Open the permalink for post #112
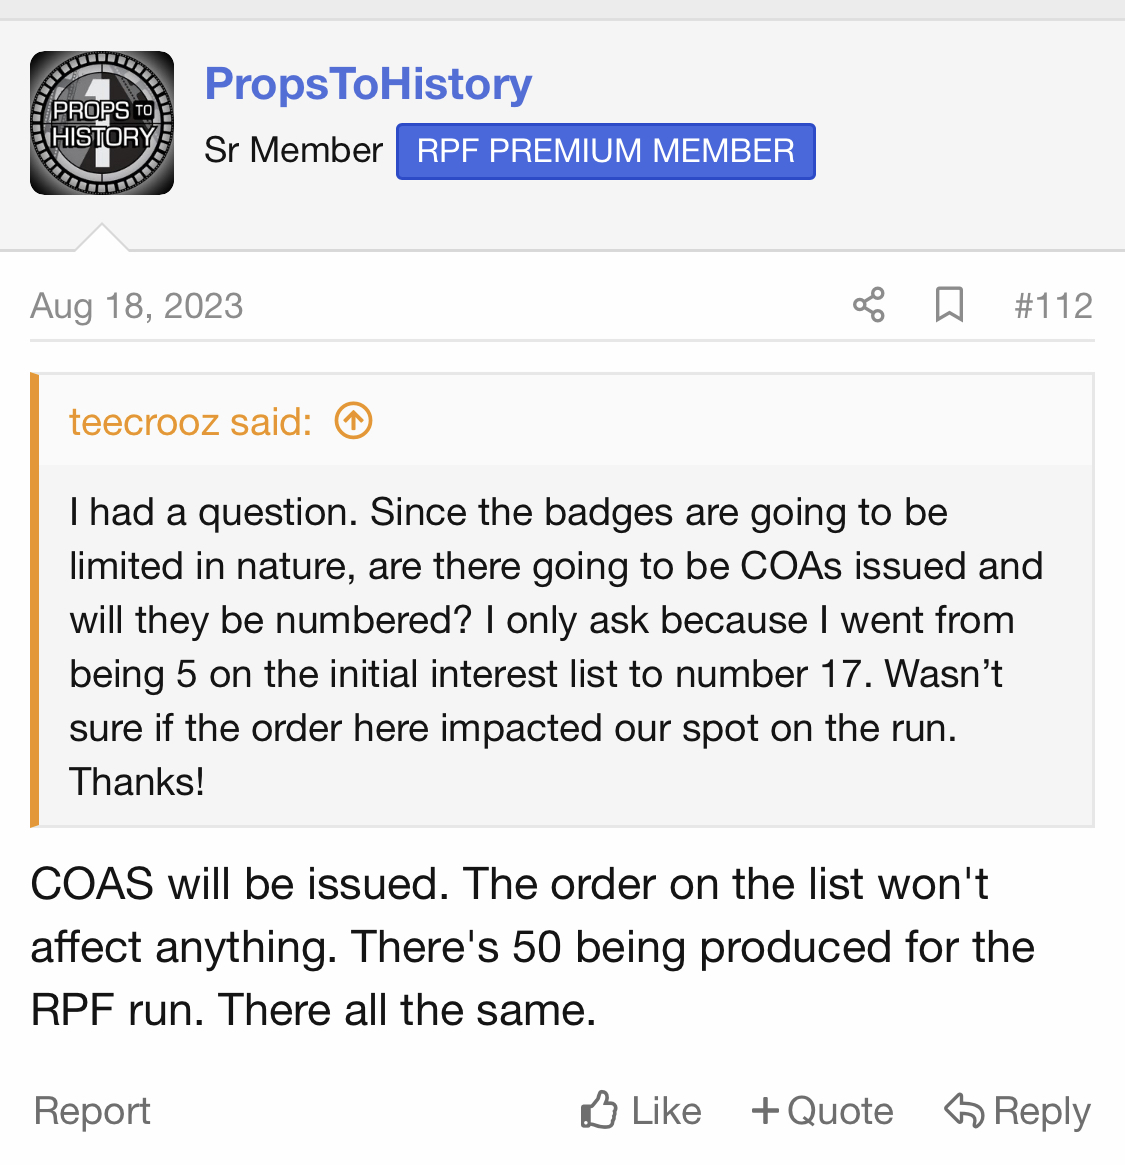This screenshot has height=1165, width=1125. pos(1054,305)
